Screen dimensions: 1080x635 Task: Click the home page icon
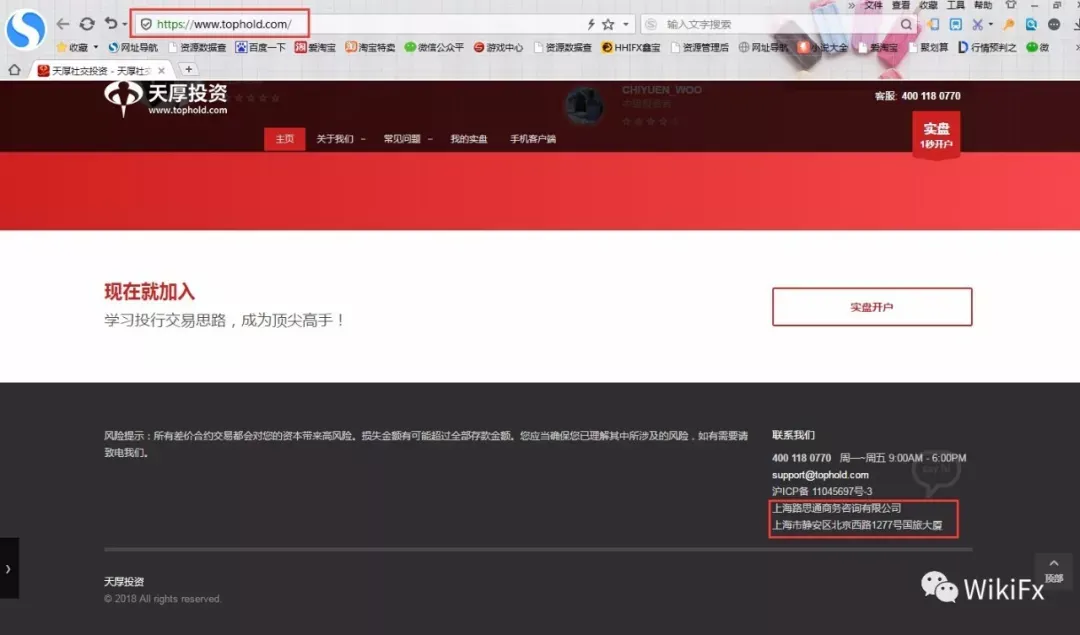pyautogui.click(x=14, y=70)
